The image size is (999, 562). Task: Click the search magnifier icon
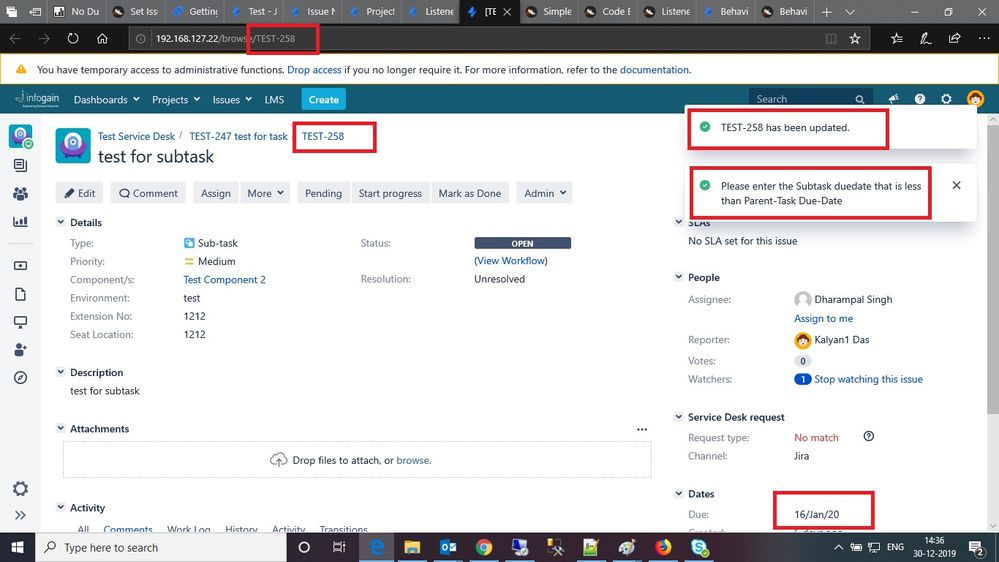[x=859, y=99]
